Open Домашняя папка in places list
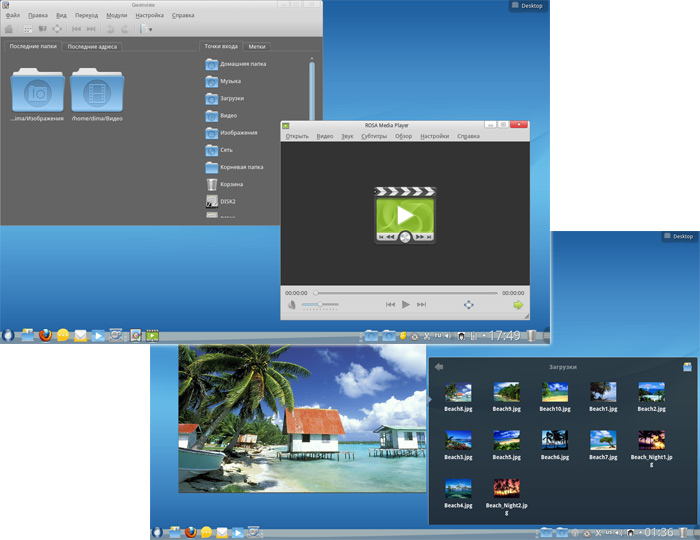Viewport: 700px width, 540px height. point(236,64)
